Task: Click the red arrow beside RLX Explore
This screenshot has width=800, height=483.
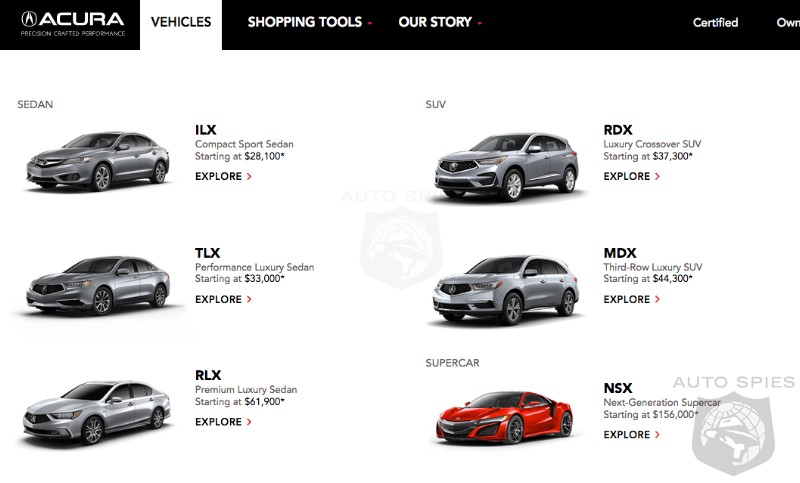Action: pyautogui.click(x=249, y=422)
